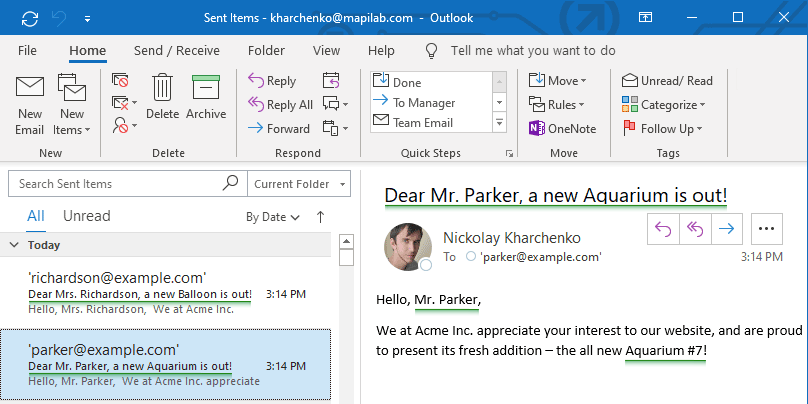Open the Follow Up flag dropdown
Screen dimensions: 808x404
pyautogui.click(x=662, y=128)
